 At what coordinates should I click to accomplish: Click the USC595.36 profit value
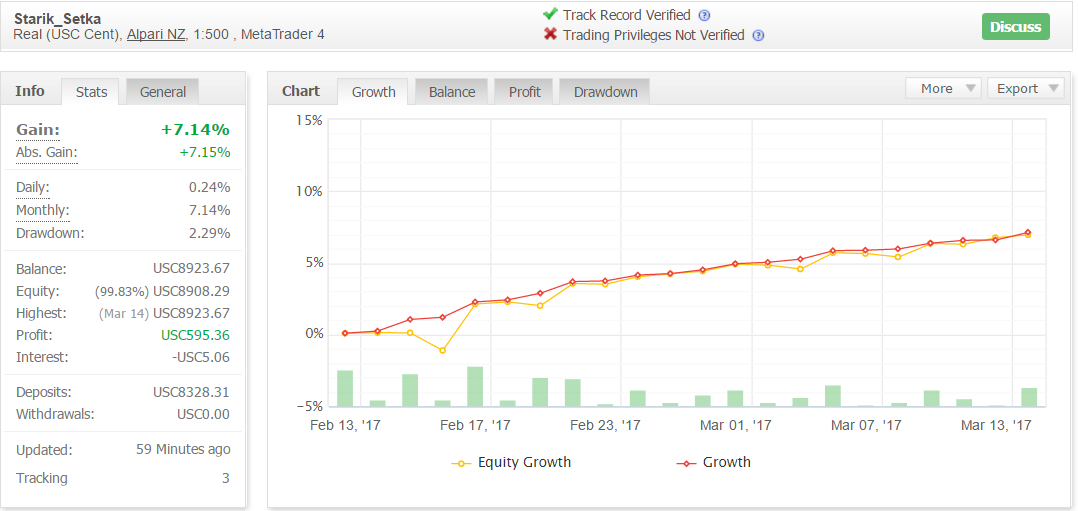click(x=195, y=336)
